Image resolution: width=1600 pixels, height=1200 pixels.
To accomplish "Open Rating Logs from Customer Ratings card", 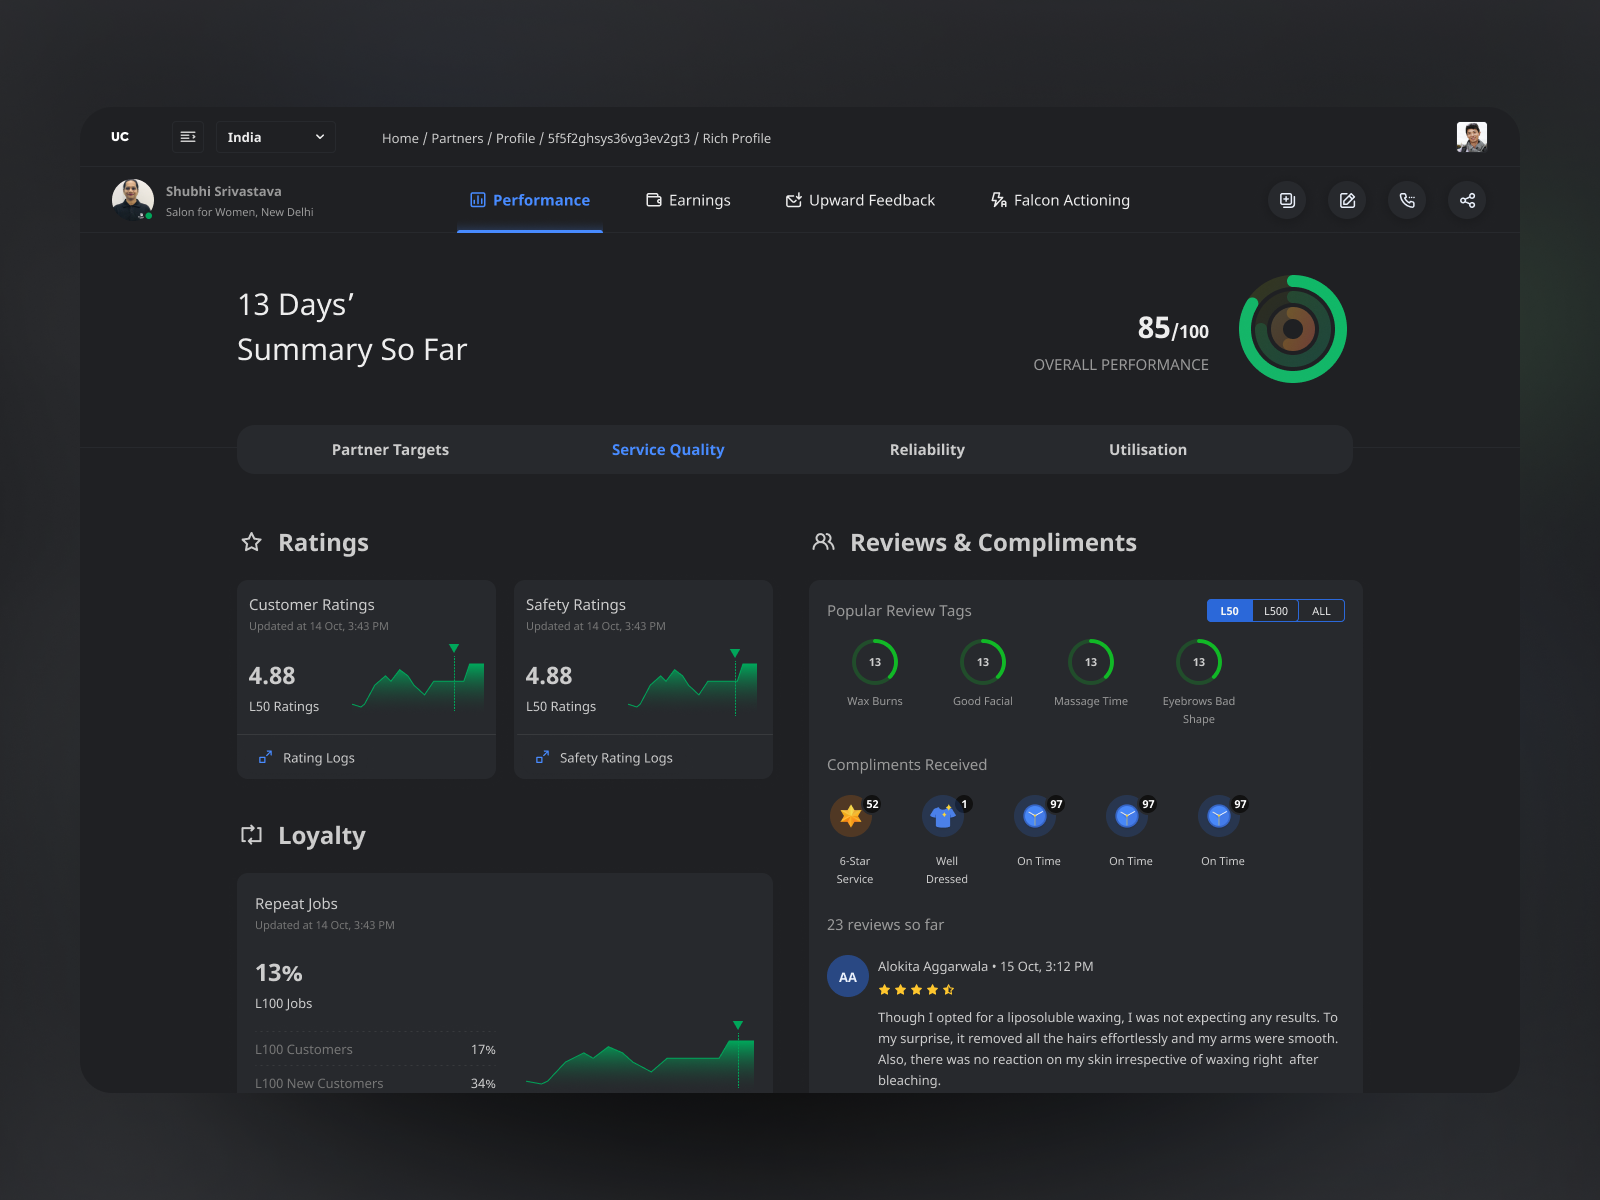I will [318, 757].
